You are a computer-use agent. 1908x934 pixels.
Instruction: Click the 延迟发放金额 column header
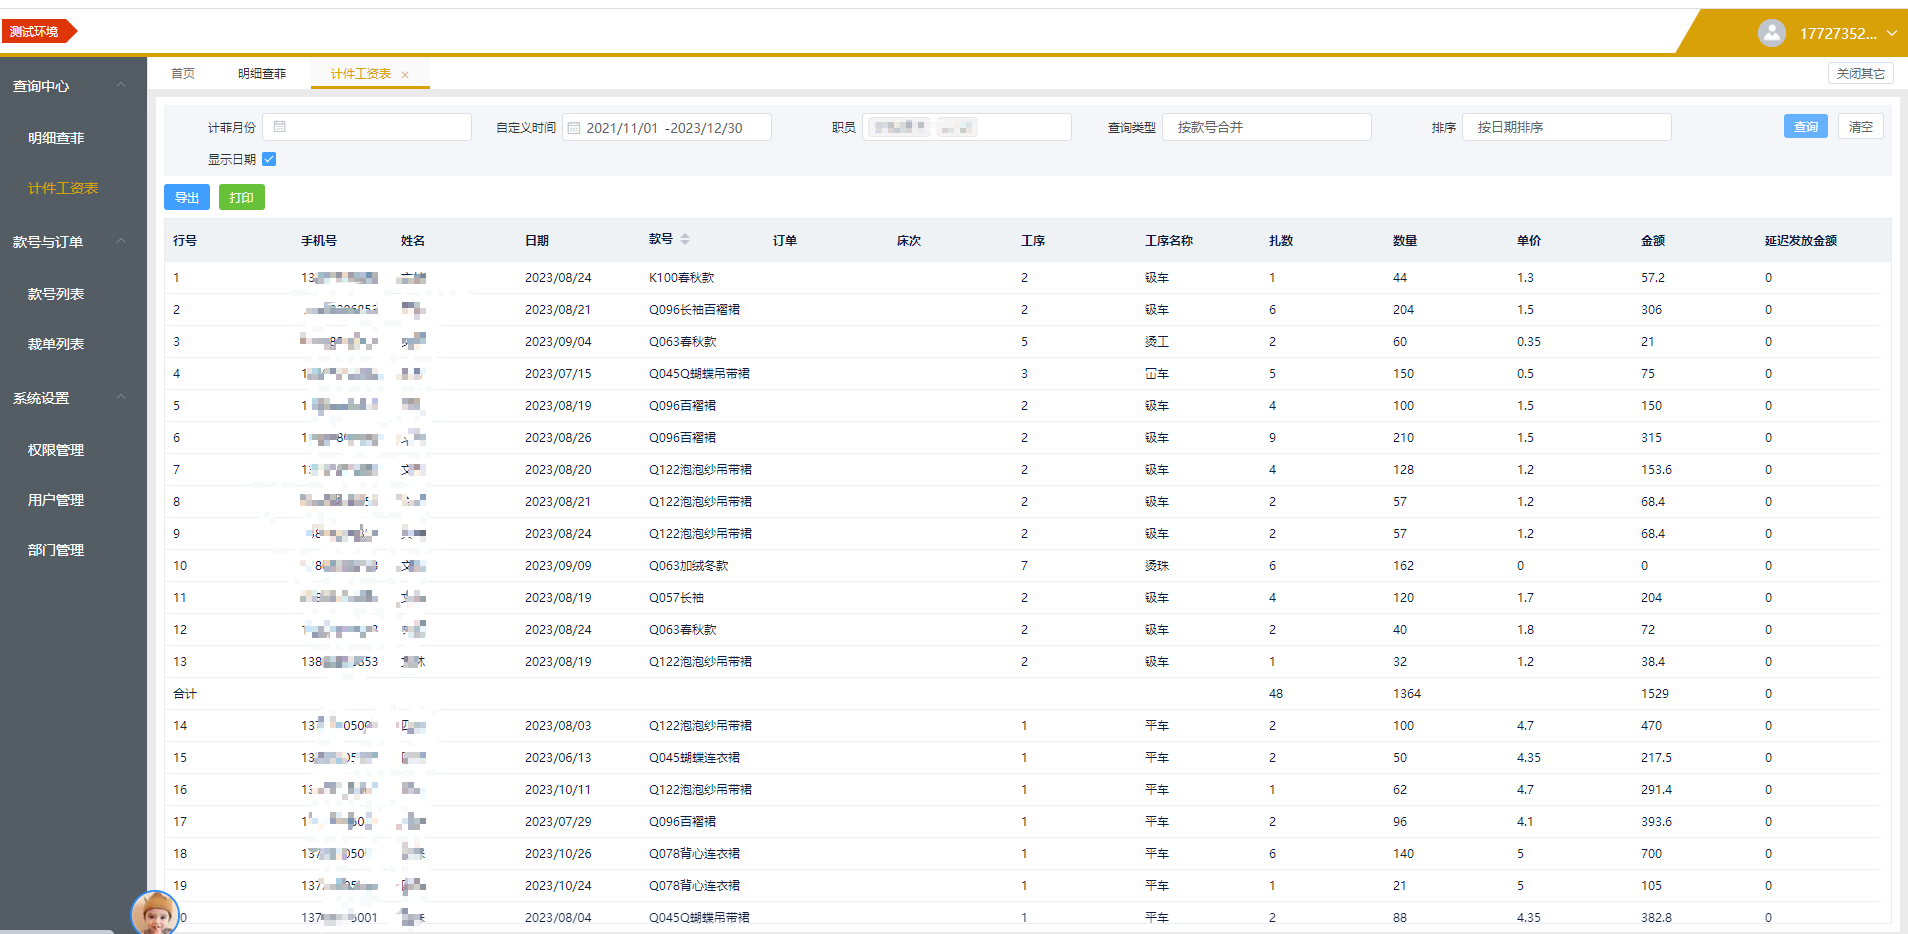tap(1801, 240)
